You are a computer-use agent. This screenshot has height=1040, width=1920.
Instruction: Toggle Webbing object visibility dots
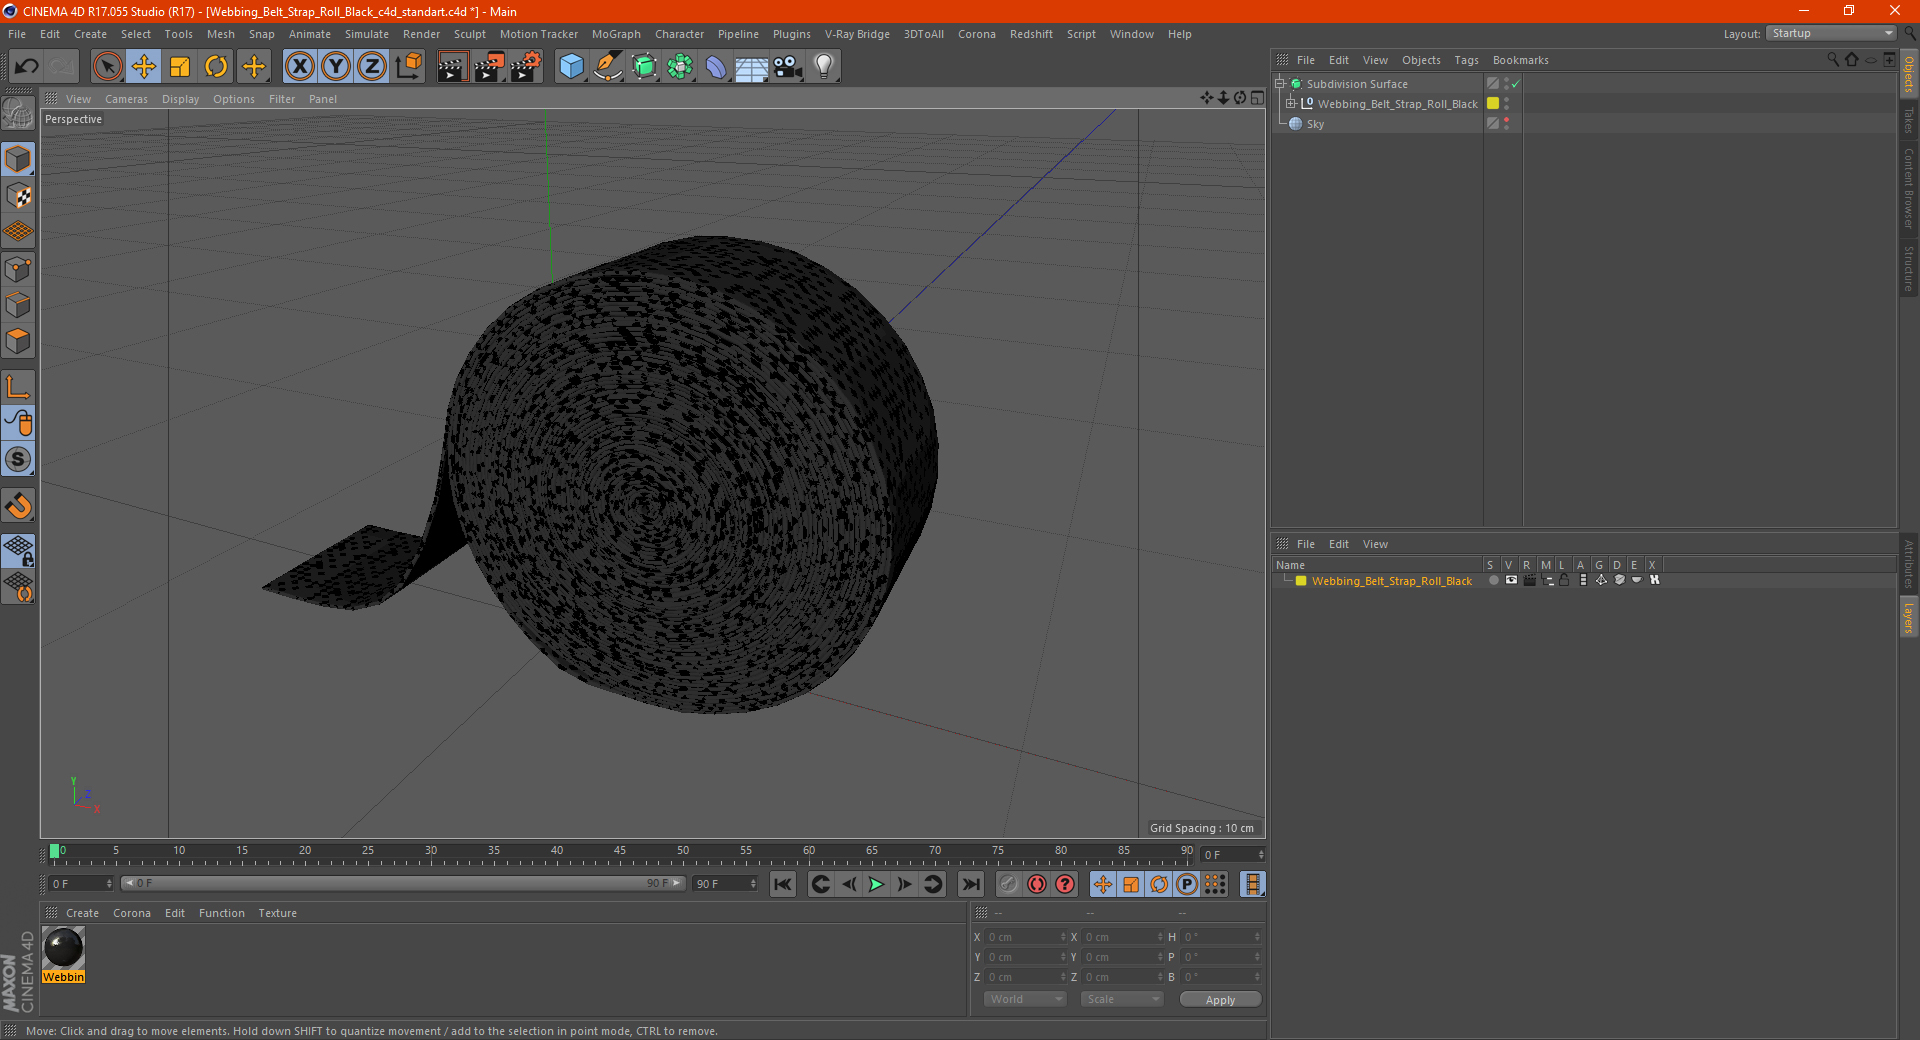click(1506, 104)
